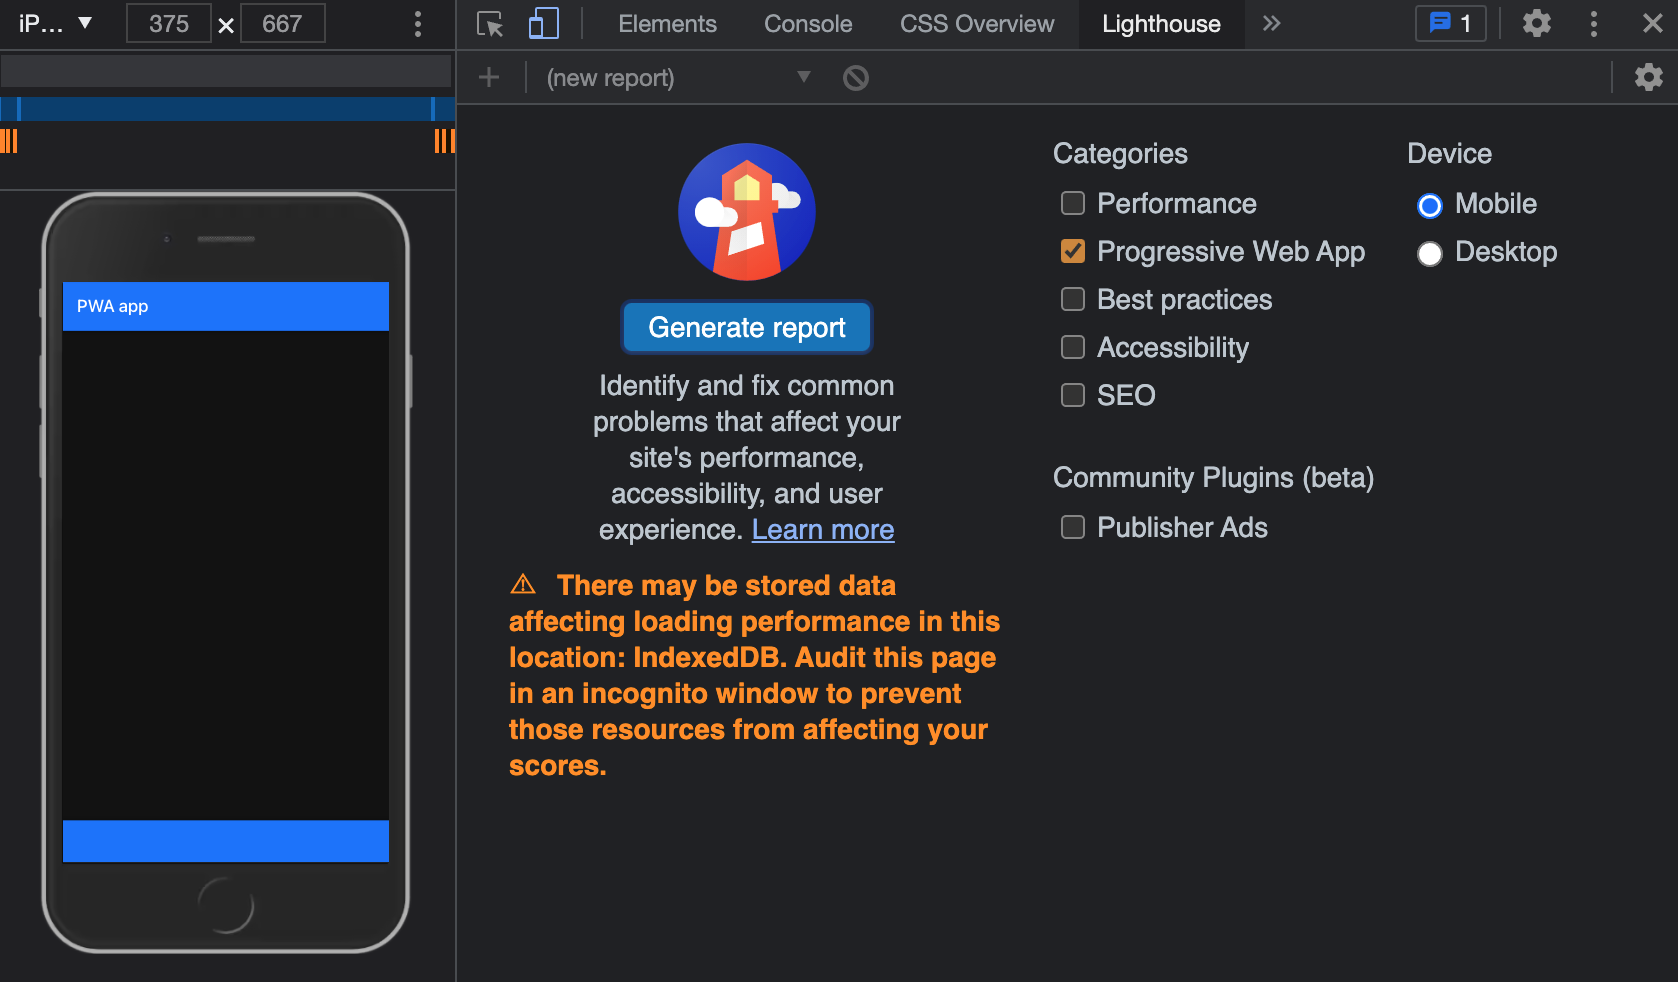Screen dimensions: 1678x982
Task: Click the PWA app header in emulated phone
Action: (x=226, y=306)
